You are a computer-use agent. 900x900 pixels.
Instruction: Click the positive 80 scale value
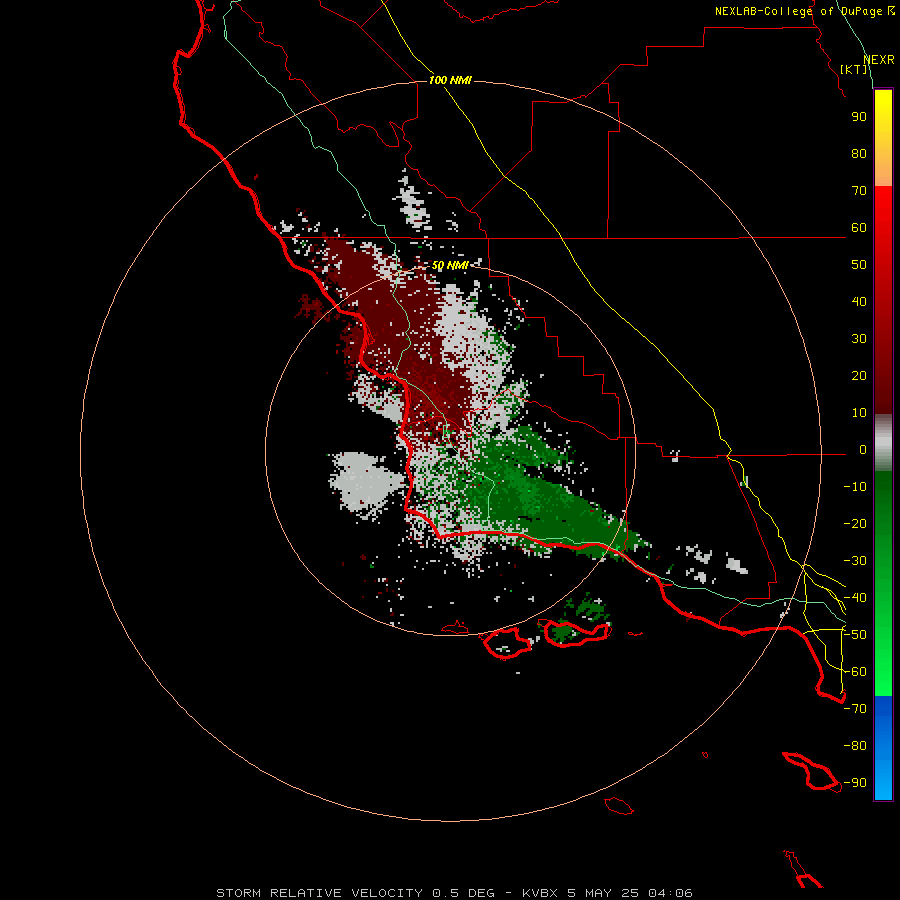pyautogui.click(x=859, y=154)
